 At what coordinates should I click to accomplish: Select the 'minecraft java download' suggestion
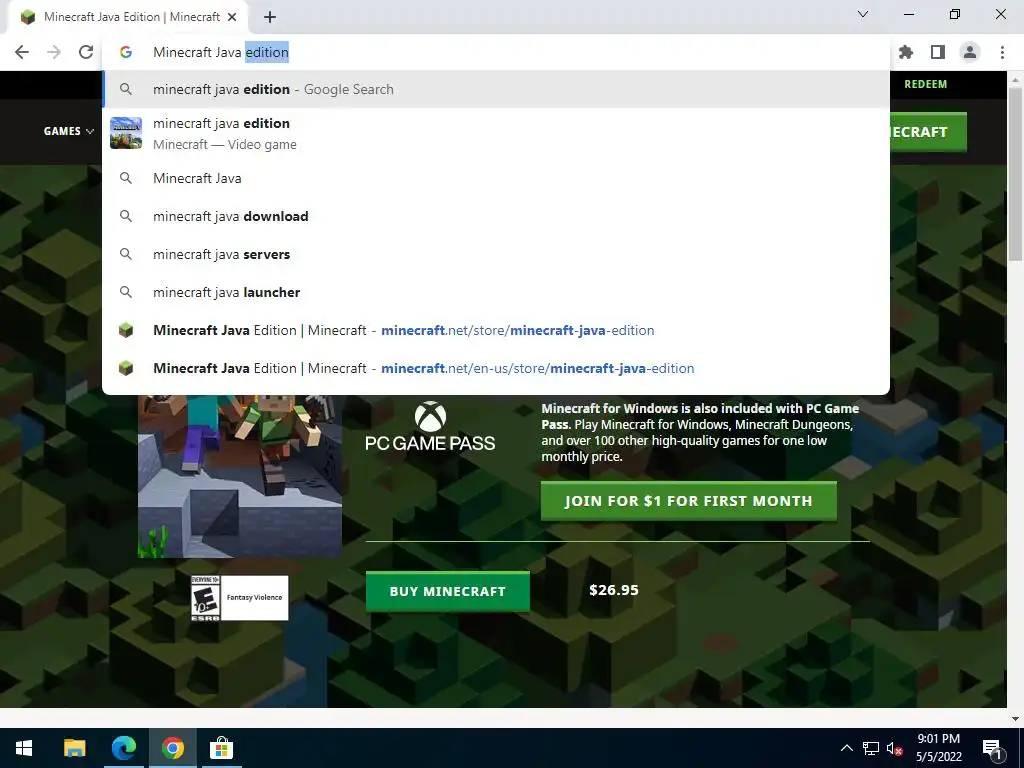click(x=496, y=216)
